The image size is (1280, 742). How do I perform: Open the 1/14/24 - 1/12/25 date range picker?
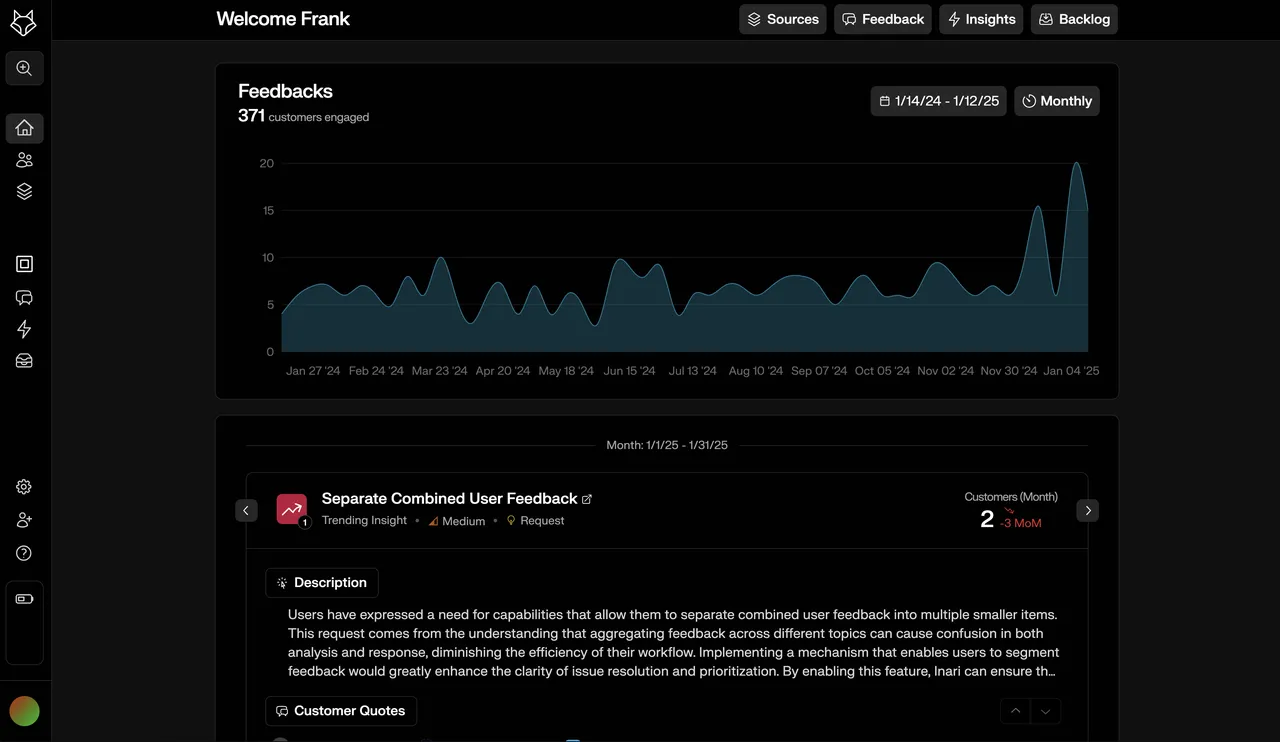point(939,101)
